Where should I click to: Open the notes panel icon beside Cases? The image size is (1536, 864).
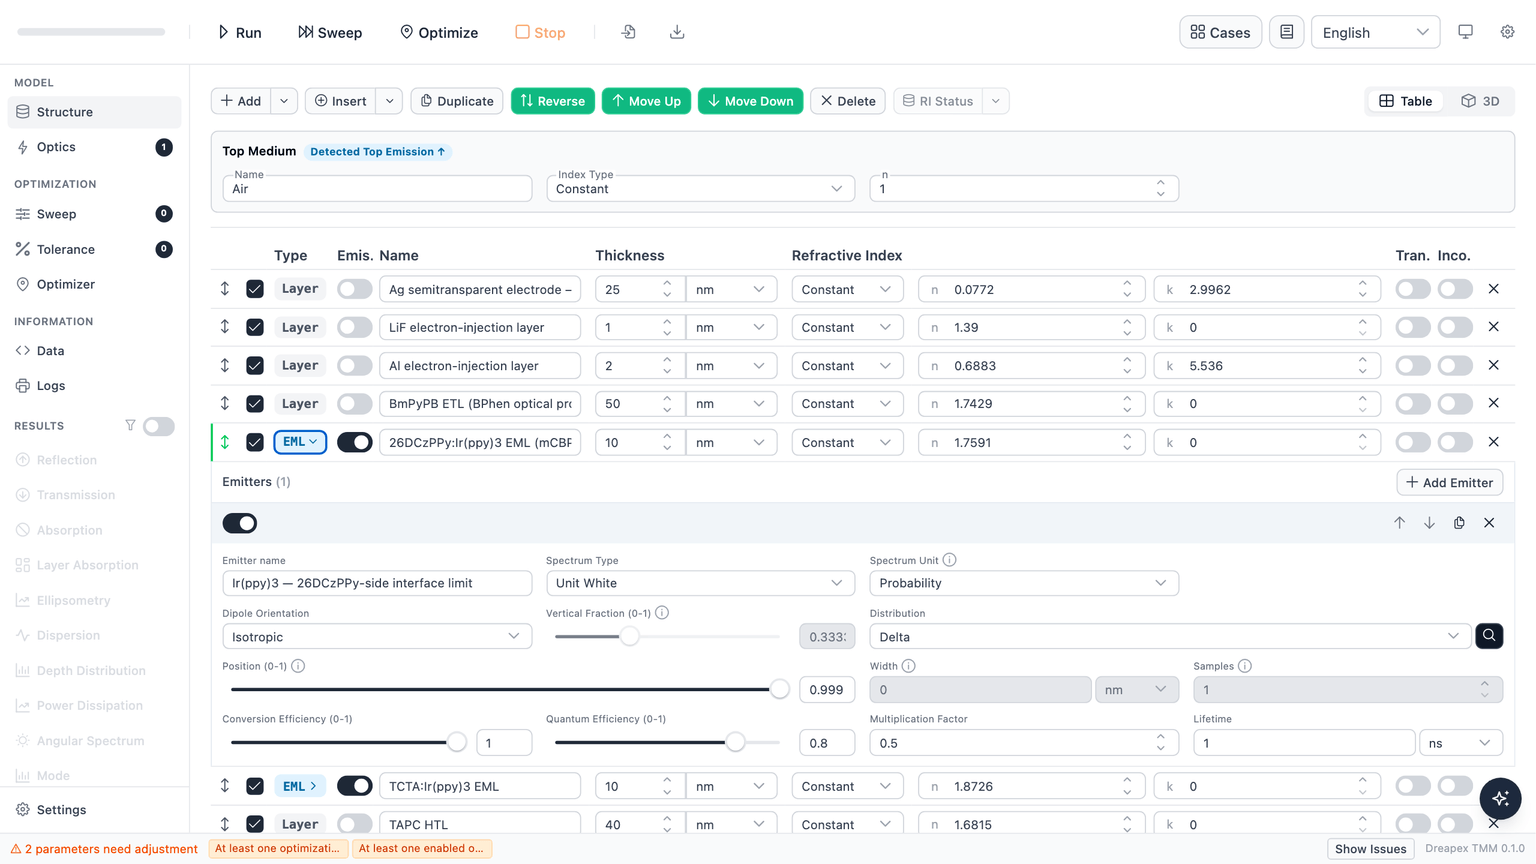tap(1286, 32)
